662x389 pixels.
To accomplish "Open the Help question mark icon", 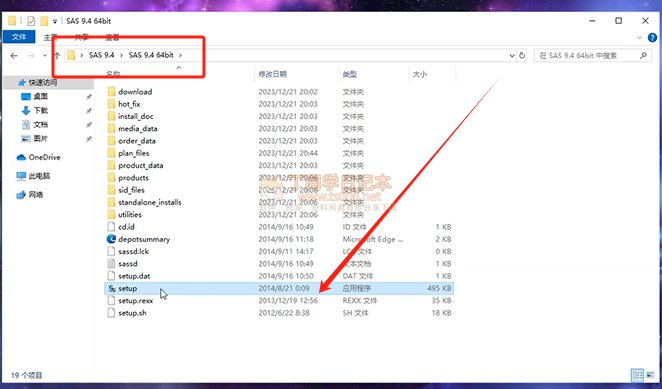I will 652,38.
